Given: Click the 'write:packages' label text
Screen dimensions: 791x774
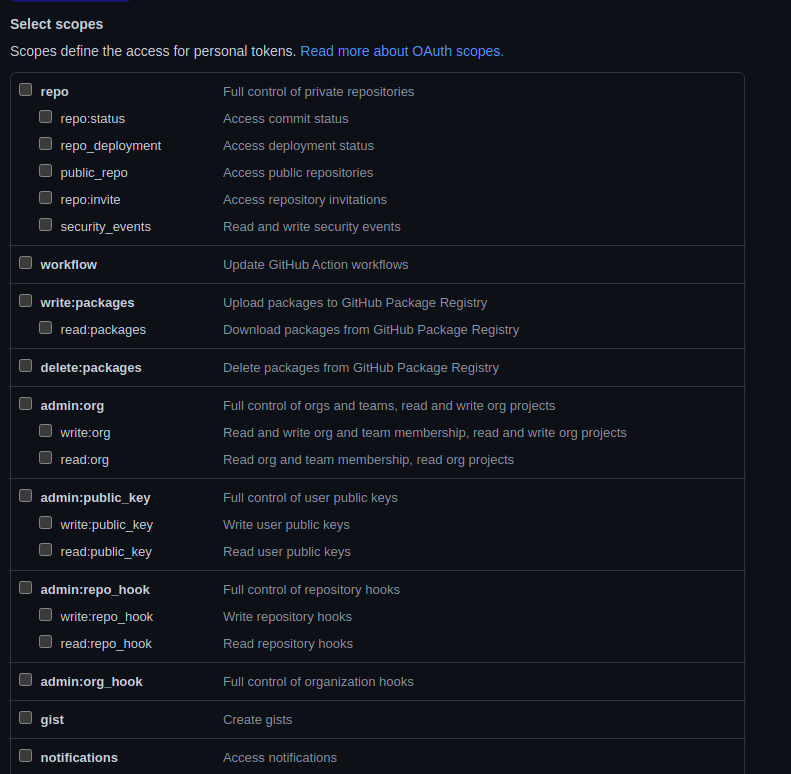Looking at the screenshot, I should click(x=87, y=303).
